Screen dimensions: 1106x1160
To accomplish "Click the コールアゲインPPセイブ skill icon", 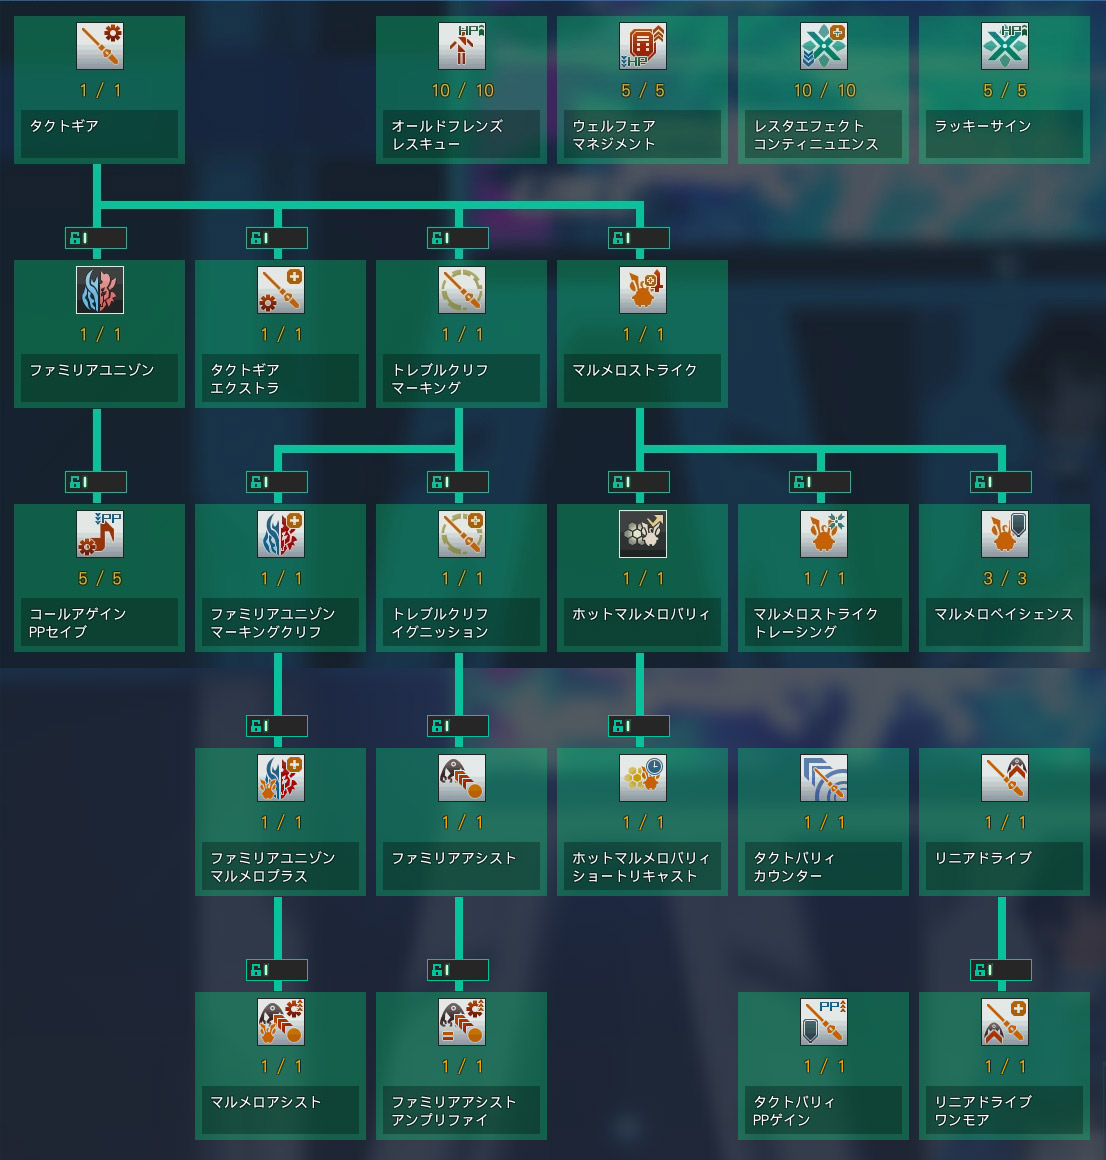I will point(99,534).
